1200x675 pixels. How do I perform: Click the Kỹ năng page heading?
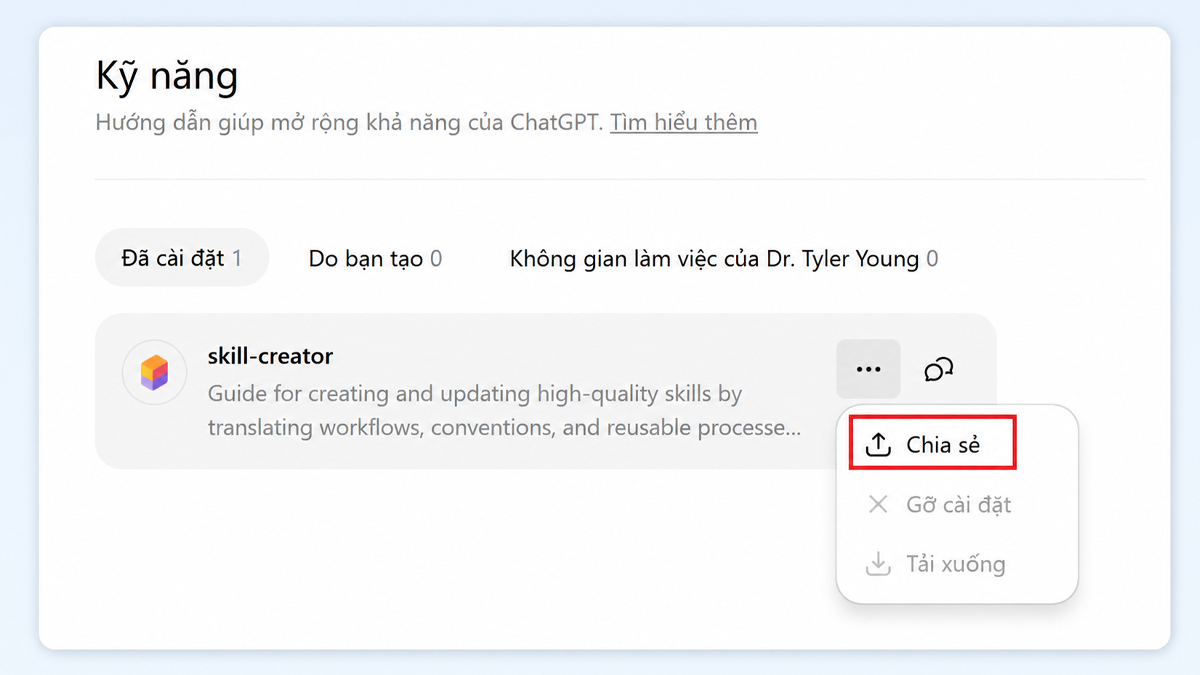click(167, 76)
